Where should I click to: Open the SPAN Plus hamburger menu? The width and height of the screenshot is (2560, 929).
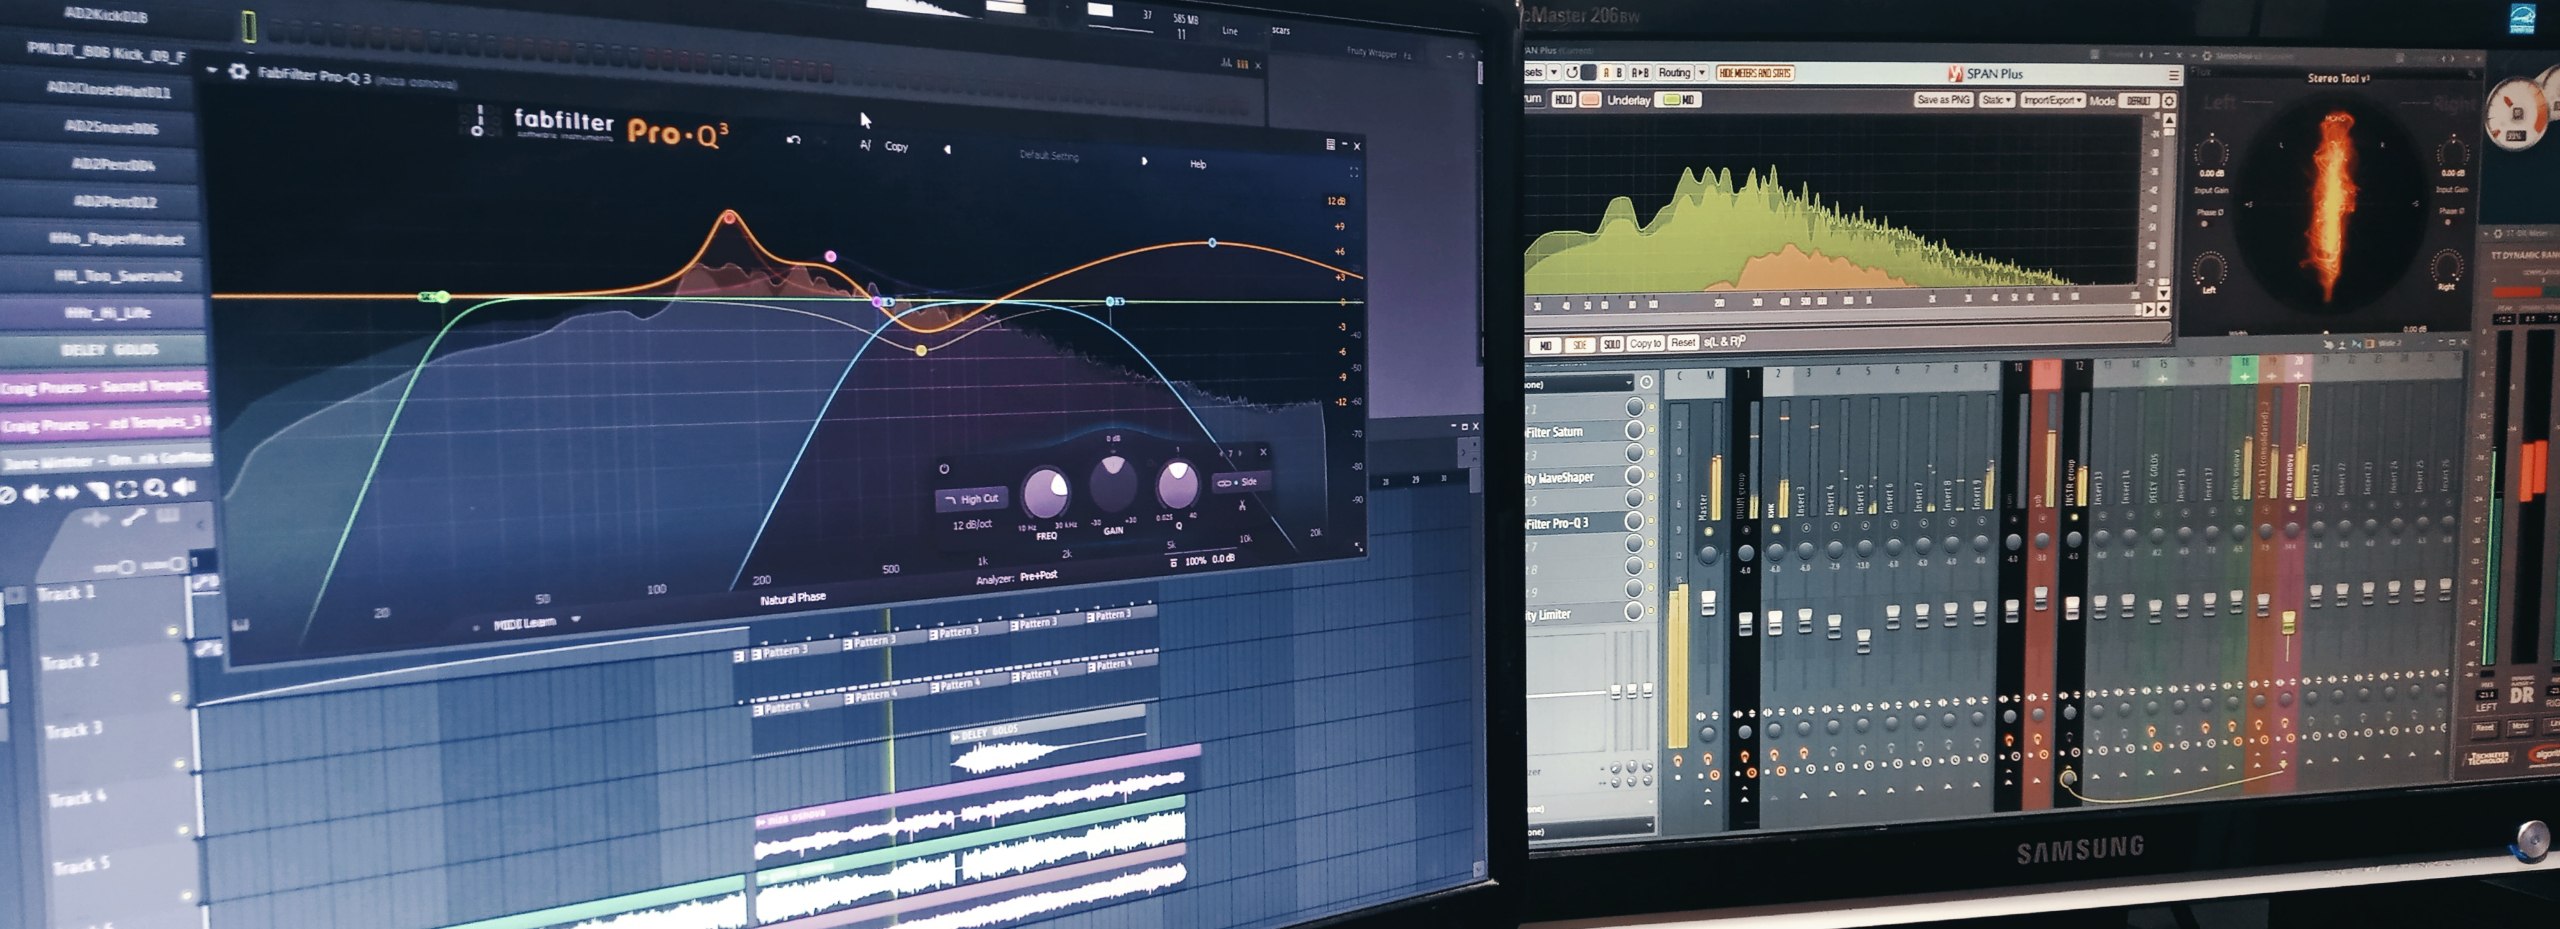tap(2173, 75)
